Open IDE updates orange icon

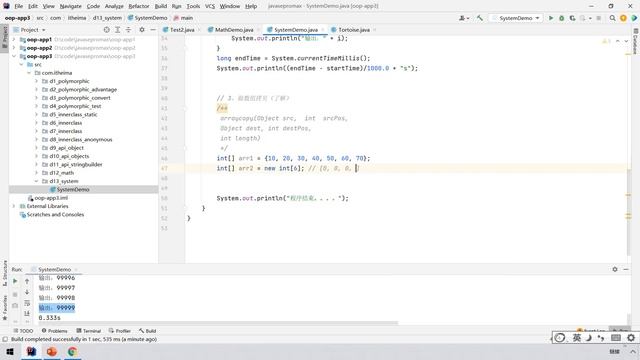tap(623, 18)
